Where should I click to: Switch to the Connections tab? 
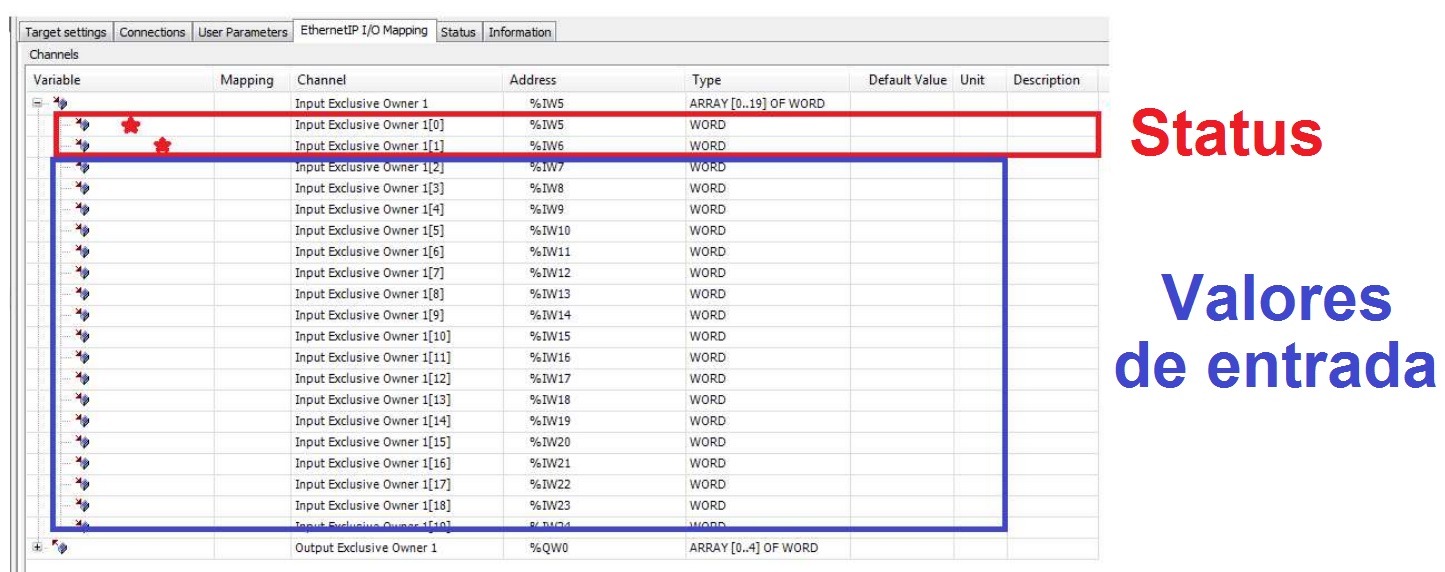point(152,32)
